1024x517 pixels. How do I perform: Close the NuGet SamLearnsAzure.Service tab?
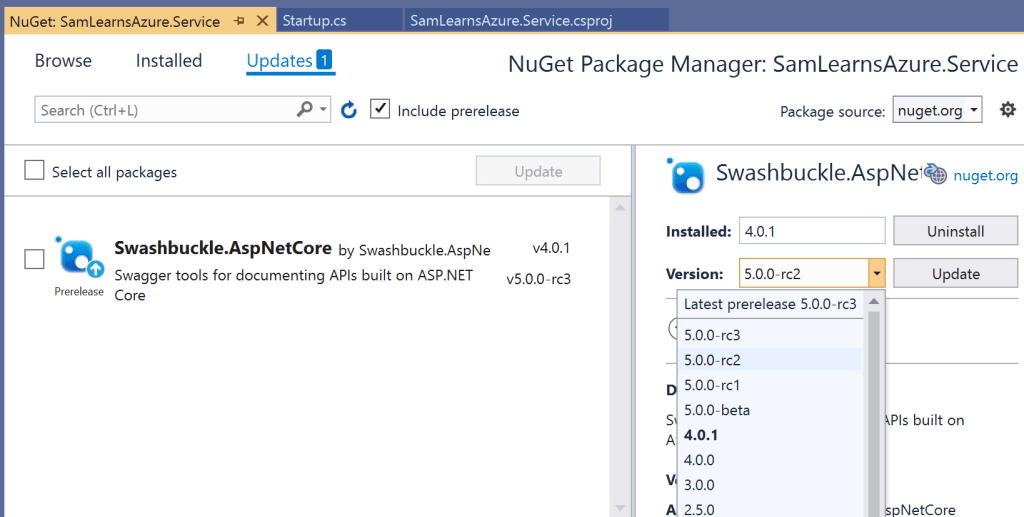click(x=262, y=21)
